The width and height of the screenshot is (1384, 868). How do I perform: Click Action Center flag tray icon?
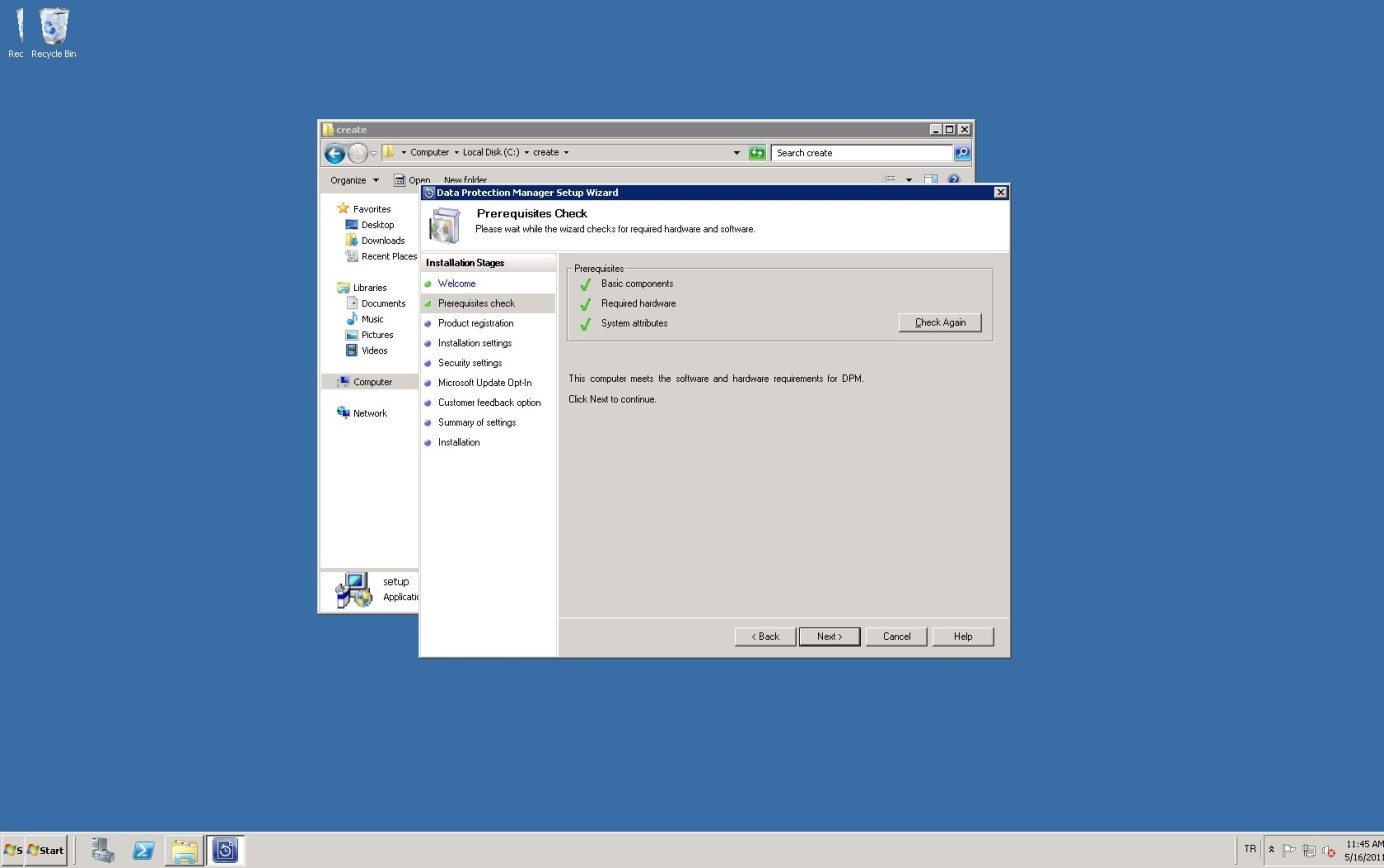(1289, 851)
